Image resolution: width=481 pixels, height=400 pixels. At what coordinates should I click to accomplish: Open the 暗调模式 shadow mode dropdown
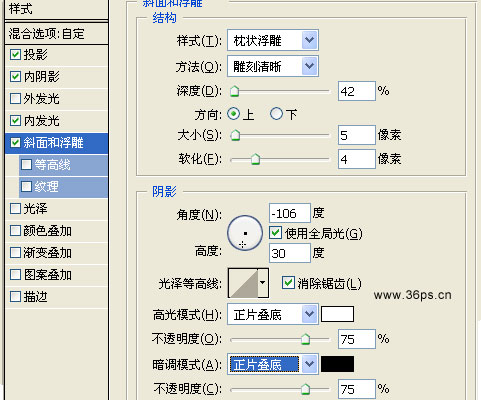tap(273, 364)
